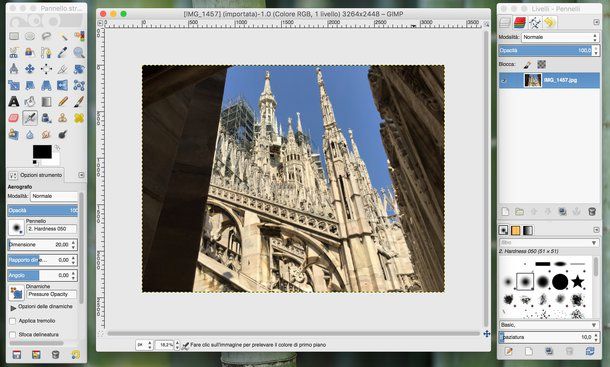Select the Free Select lasso tool
The width and height of the screenshot is (610, 367).
pos(46,36)
